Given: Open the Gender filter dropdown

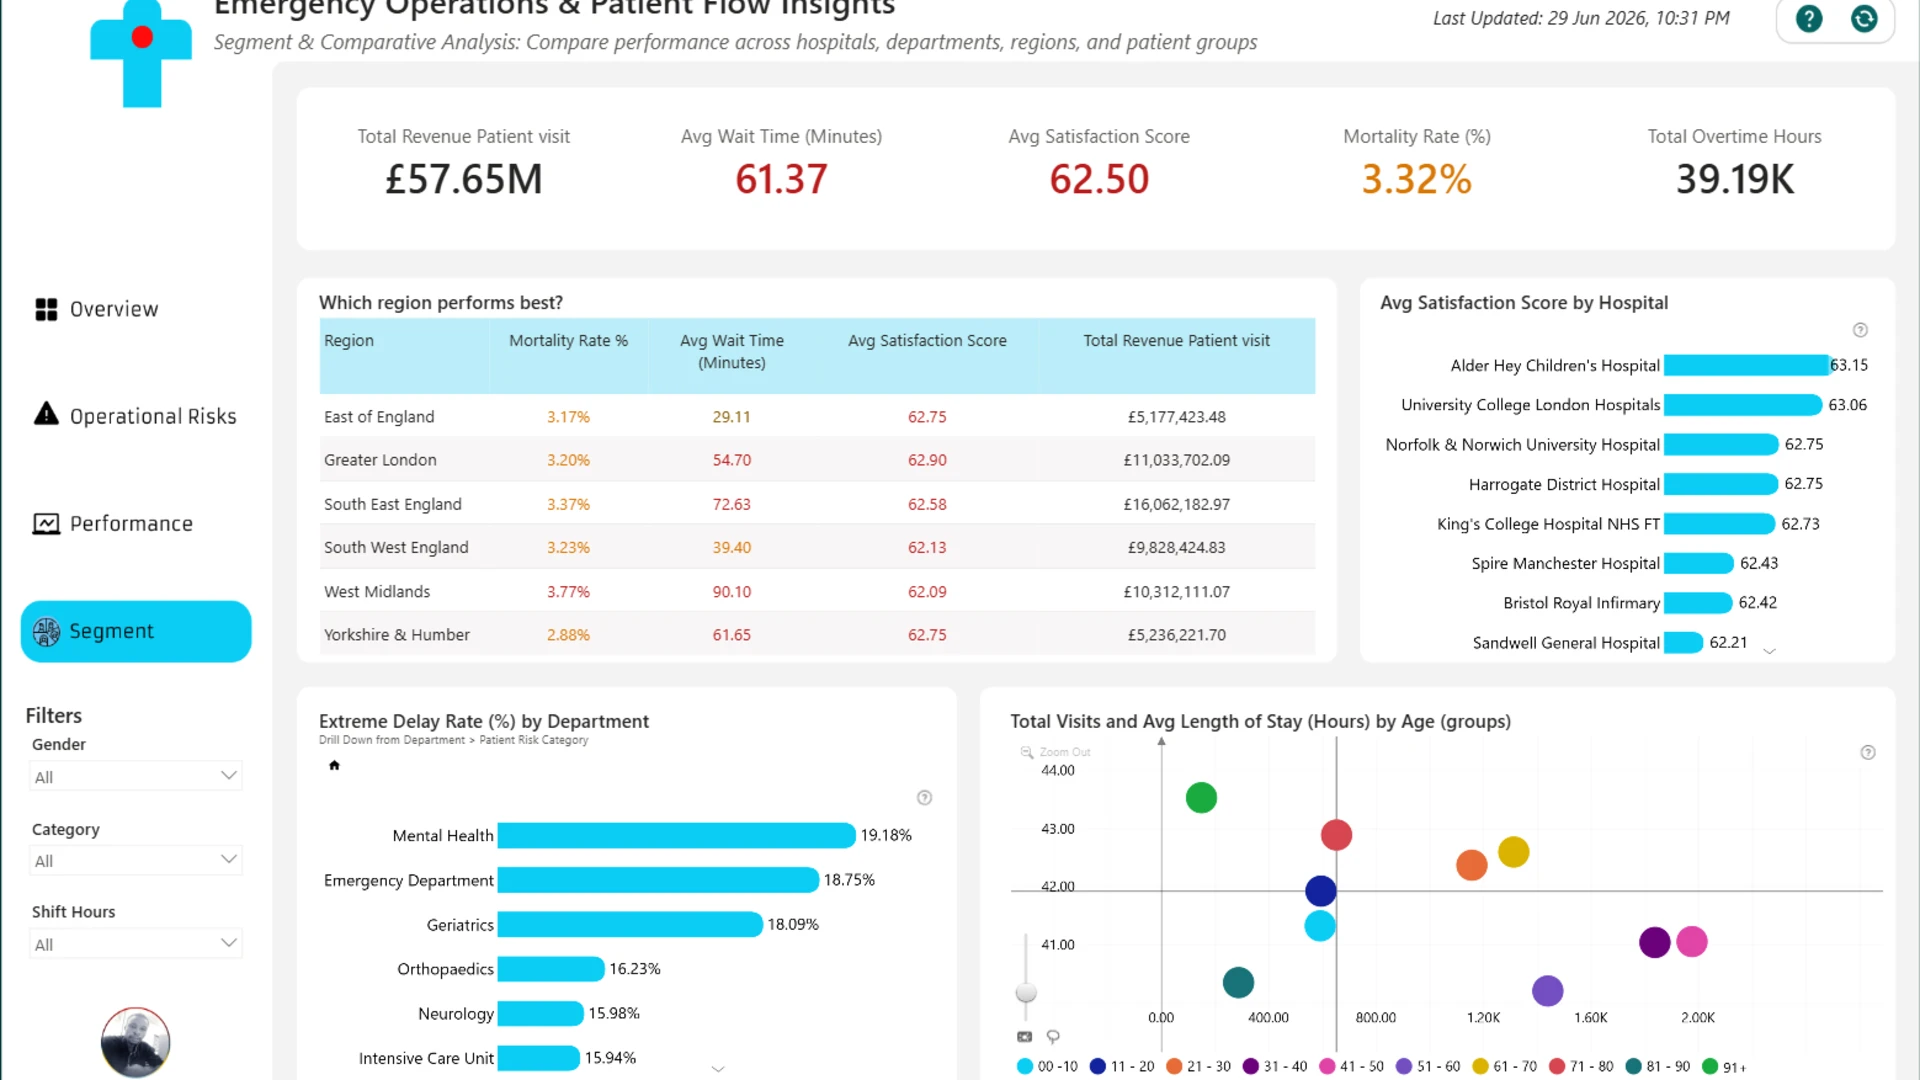Looking at the screenshot, I should (136, 777).
